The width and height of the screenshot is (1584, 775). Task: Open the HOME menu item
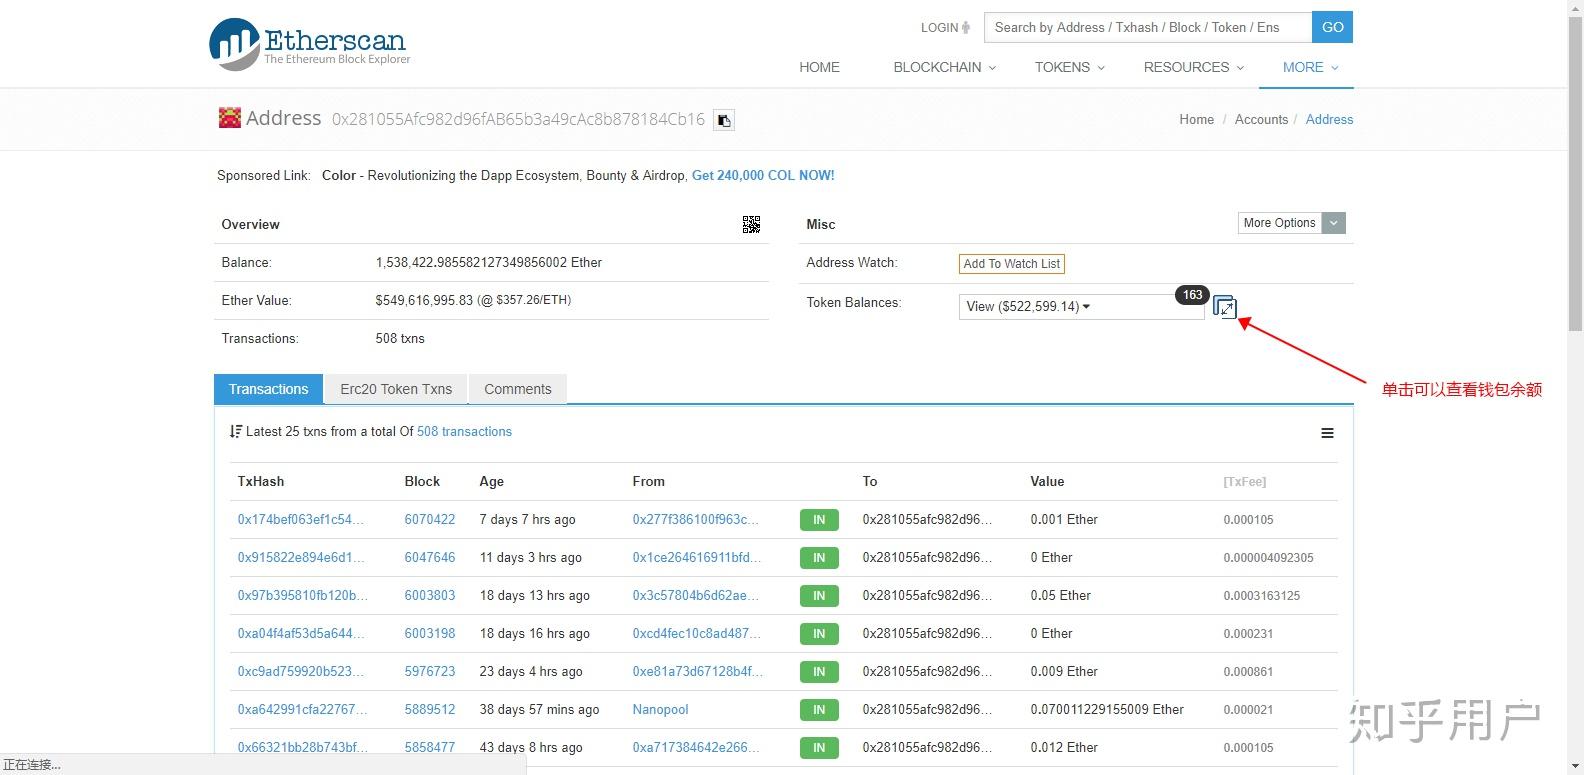point(819,67)
